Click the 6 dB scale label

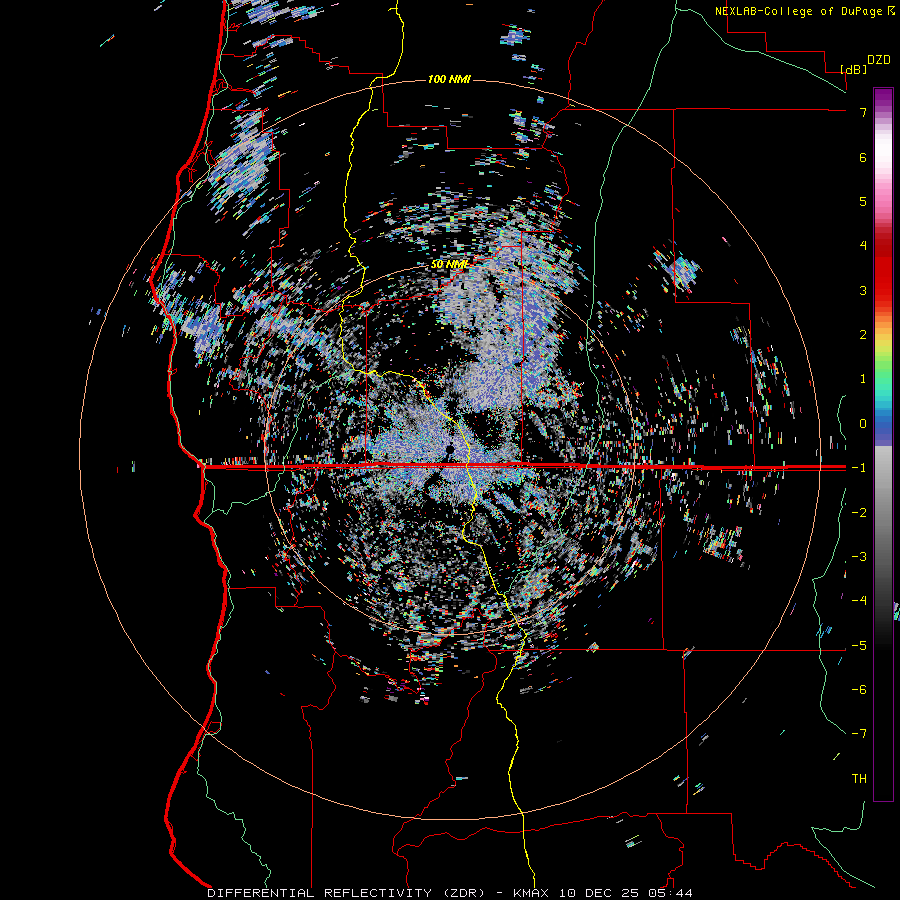(863, 157)
